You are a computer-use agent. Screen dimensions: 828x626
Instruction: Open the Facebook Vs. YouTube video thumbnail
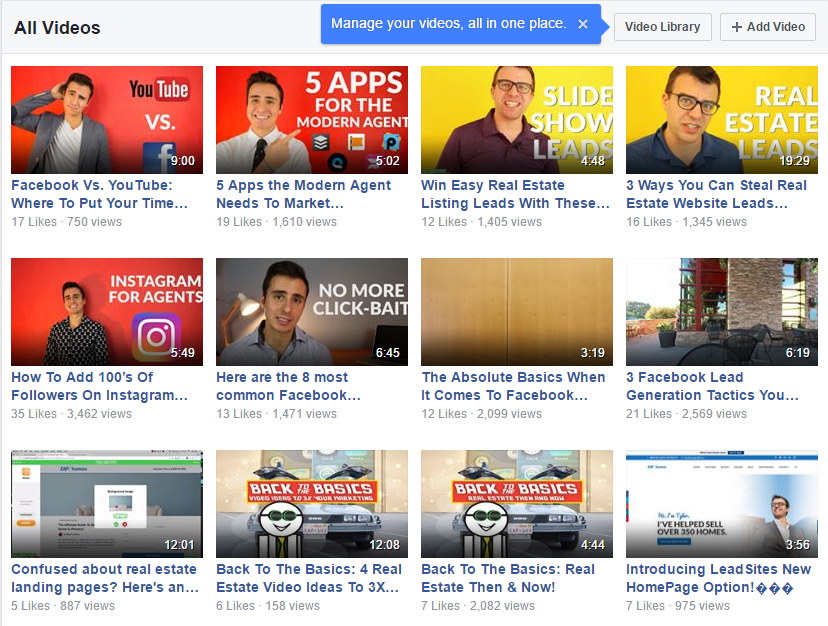pyautogui.click(x=107, y=120)
